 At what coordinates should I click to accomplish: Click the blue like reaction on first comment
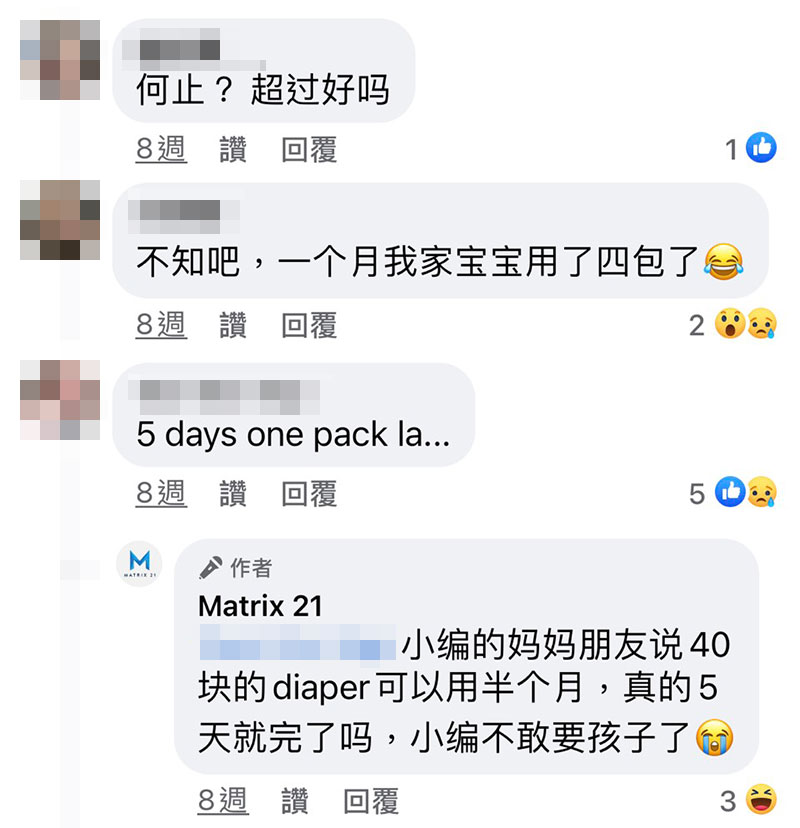pos(761,147)
